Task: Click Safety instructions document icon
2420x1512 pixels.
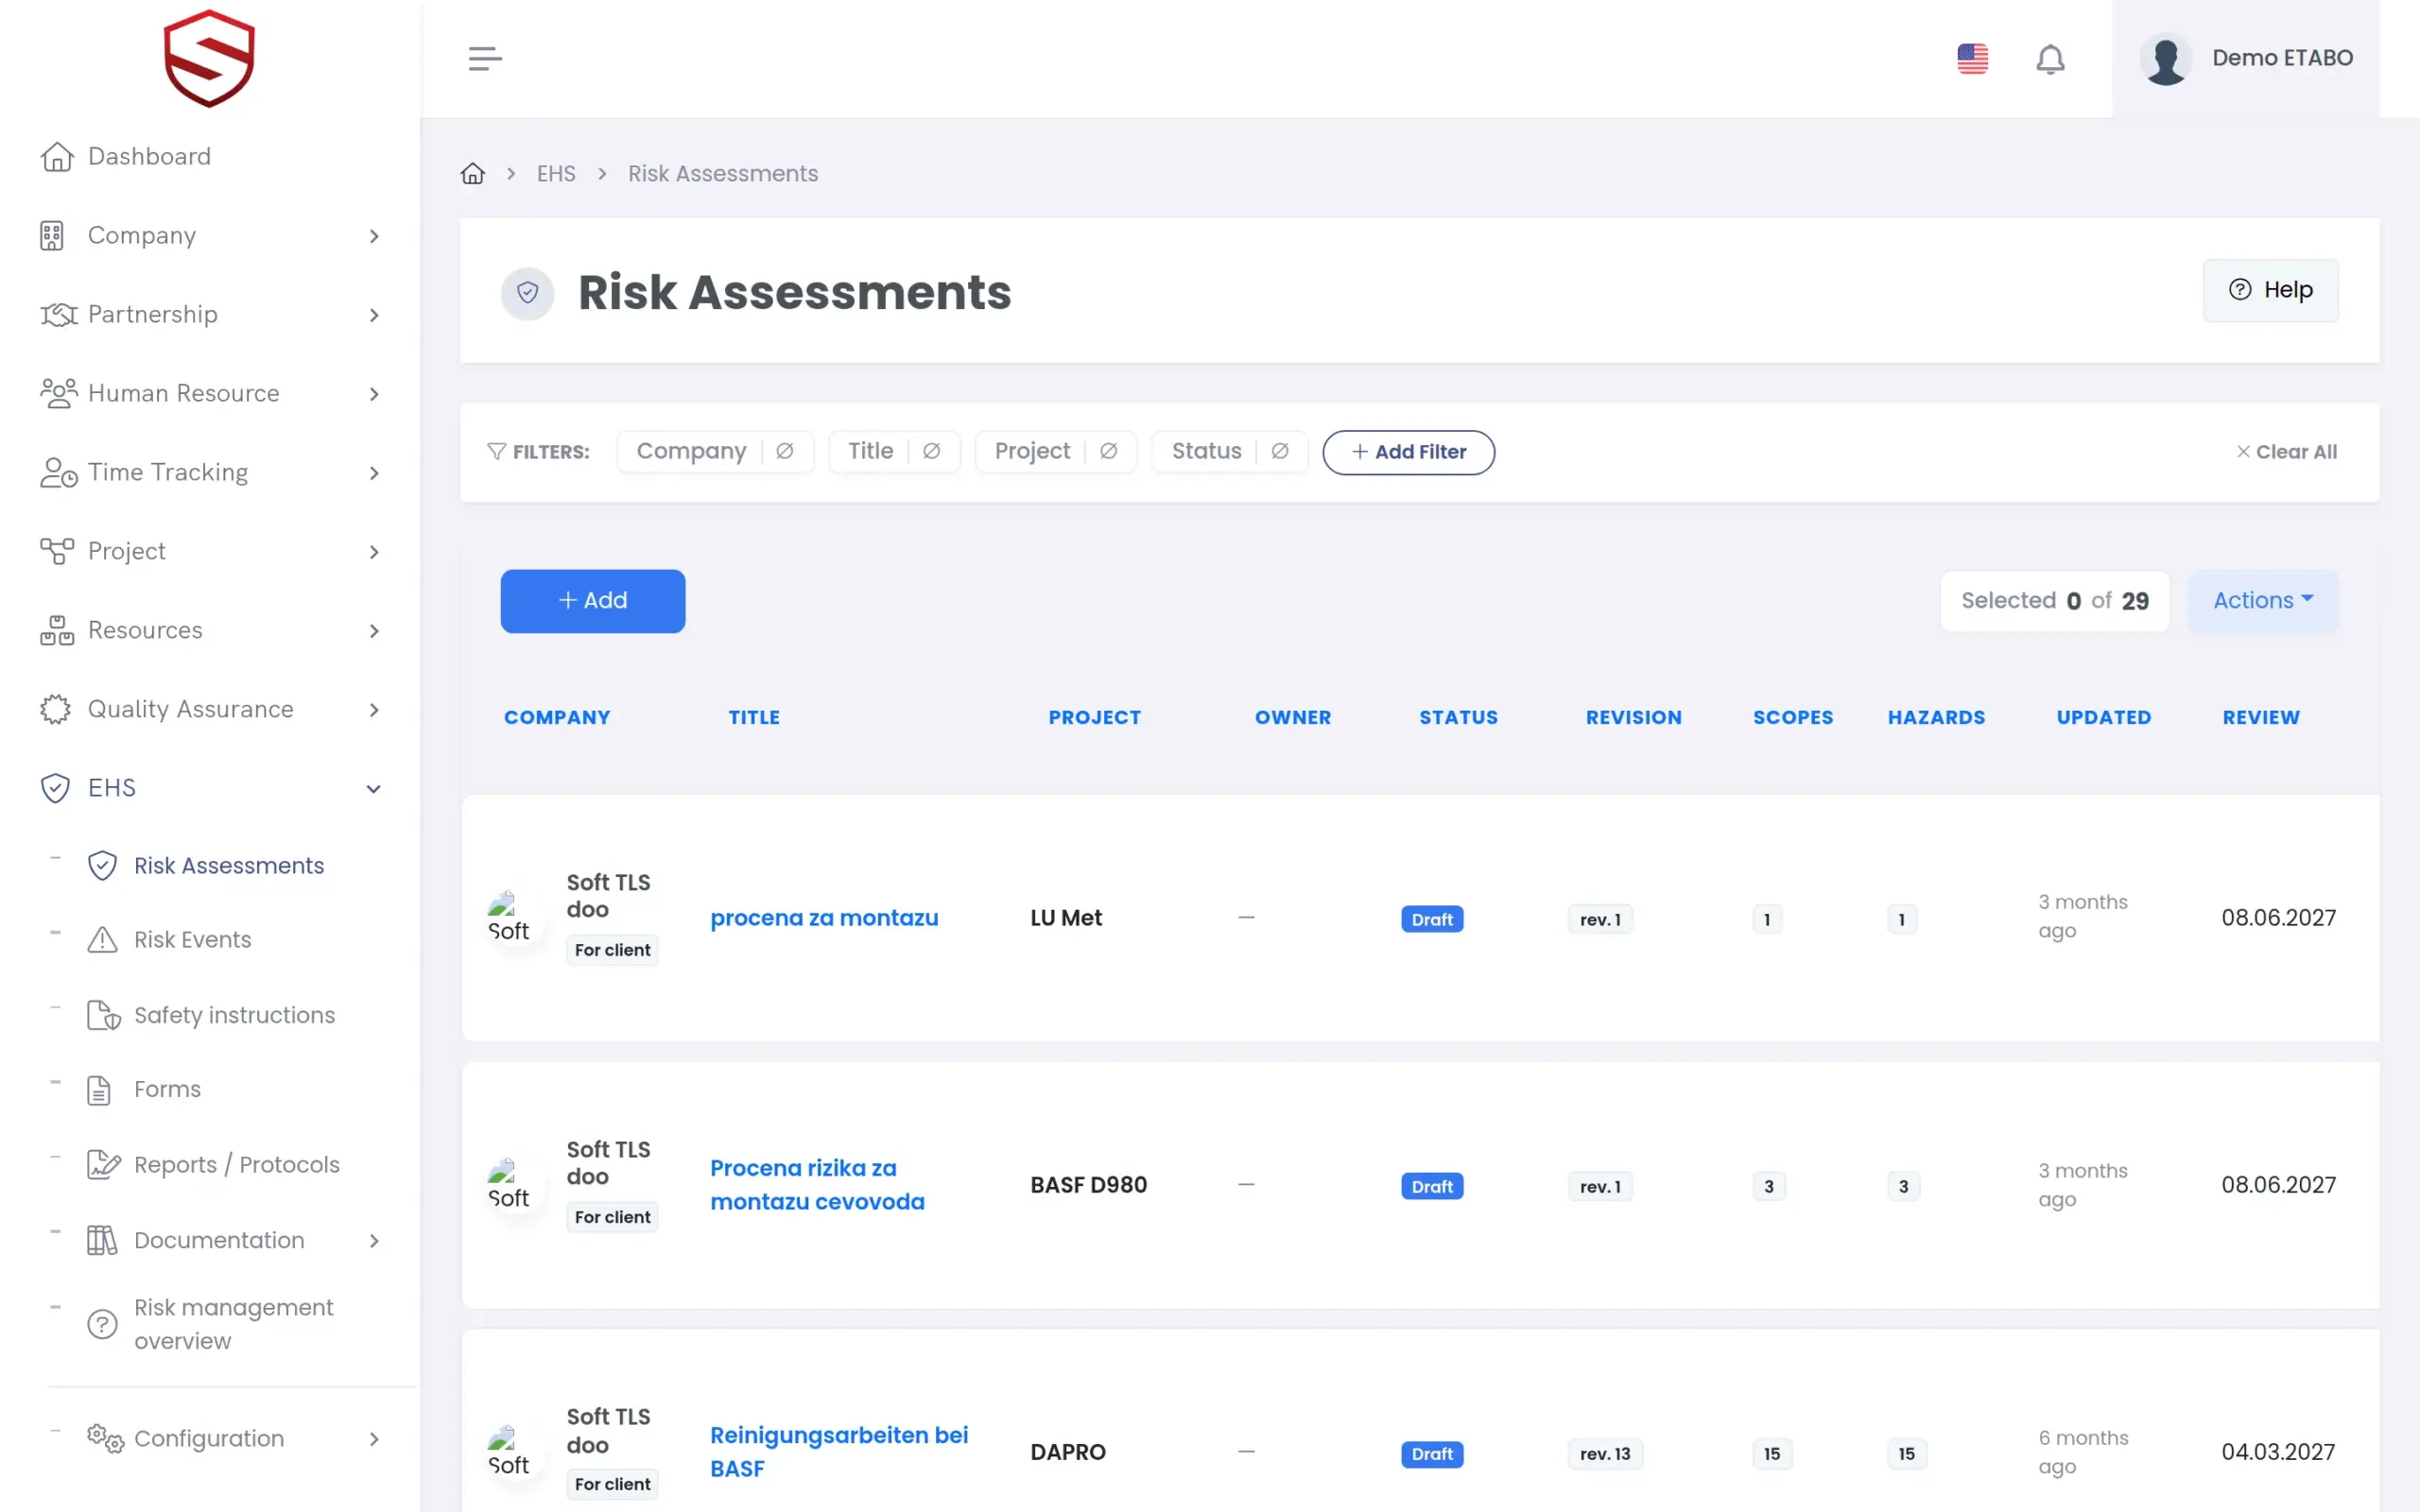Action: [x=103, y=1015]
